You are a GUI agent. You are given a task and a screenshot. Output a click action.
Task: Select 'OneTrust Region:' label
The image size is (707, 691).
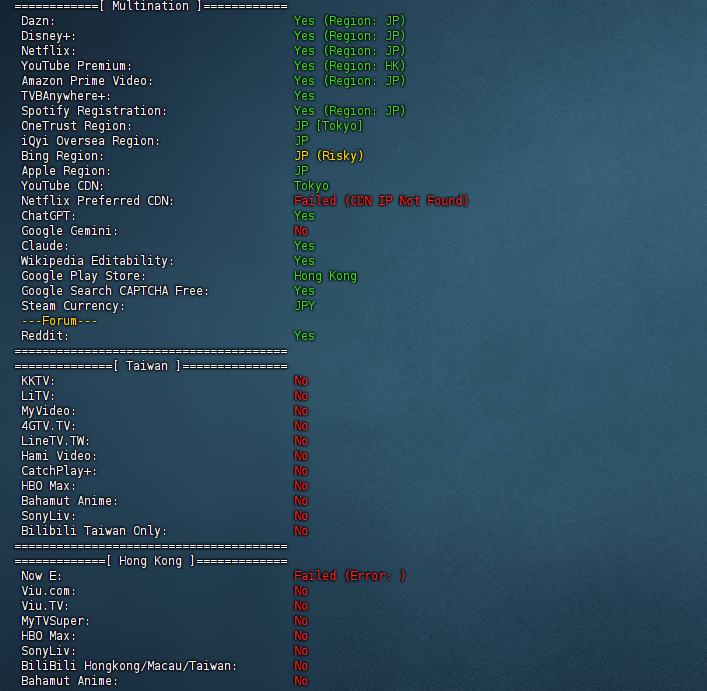pyautogui.click(x=76, y=126)
